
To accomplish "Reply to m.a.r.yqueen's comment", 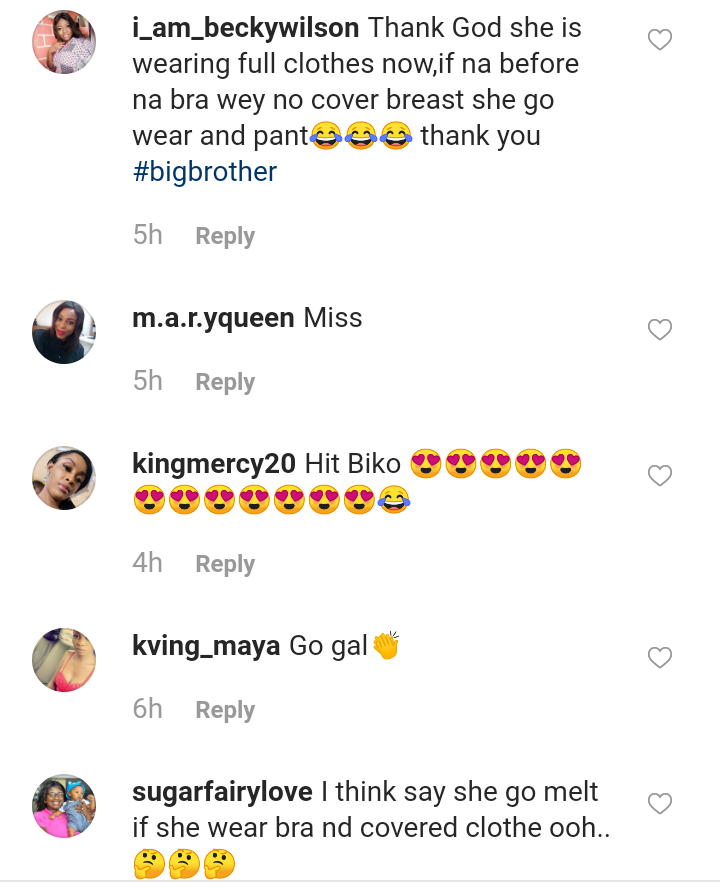I will pos(225,382).
